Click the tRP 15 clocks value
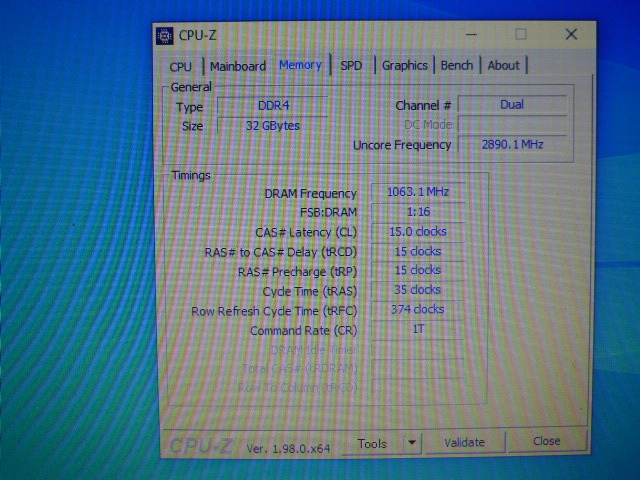Viewport: 640px width, 480px height. tap(418, 270)
